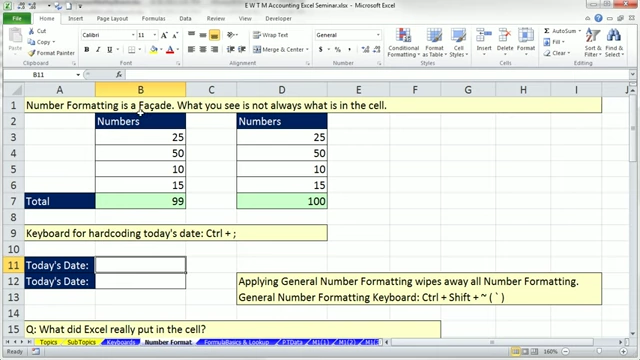This screenshot has height=360, width=640.
Task: Open Clear dropdown in Editing group
Action: [557, 53]
